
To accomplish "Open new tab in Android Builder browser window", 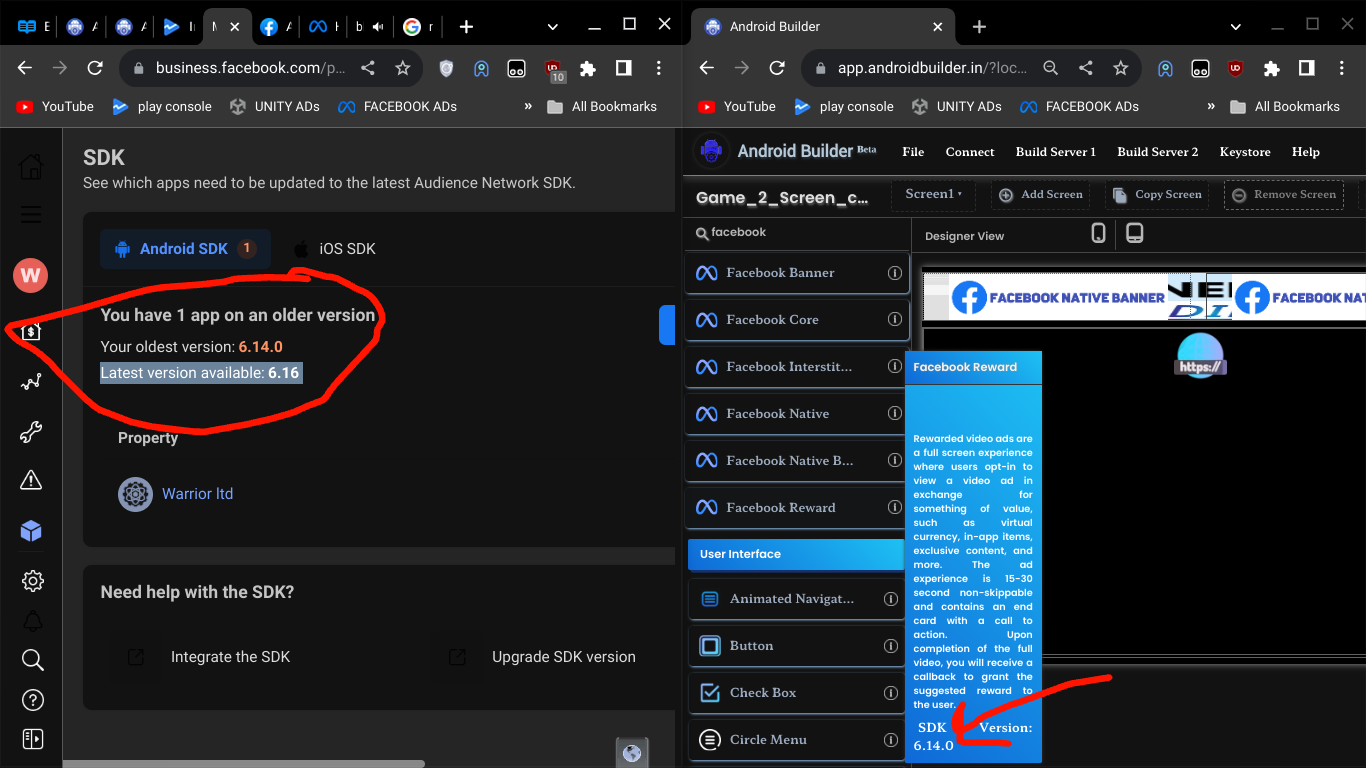I will click(979, 27).
